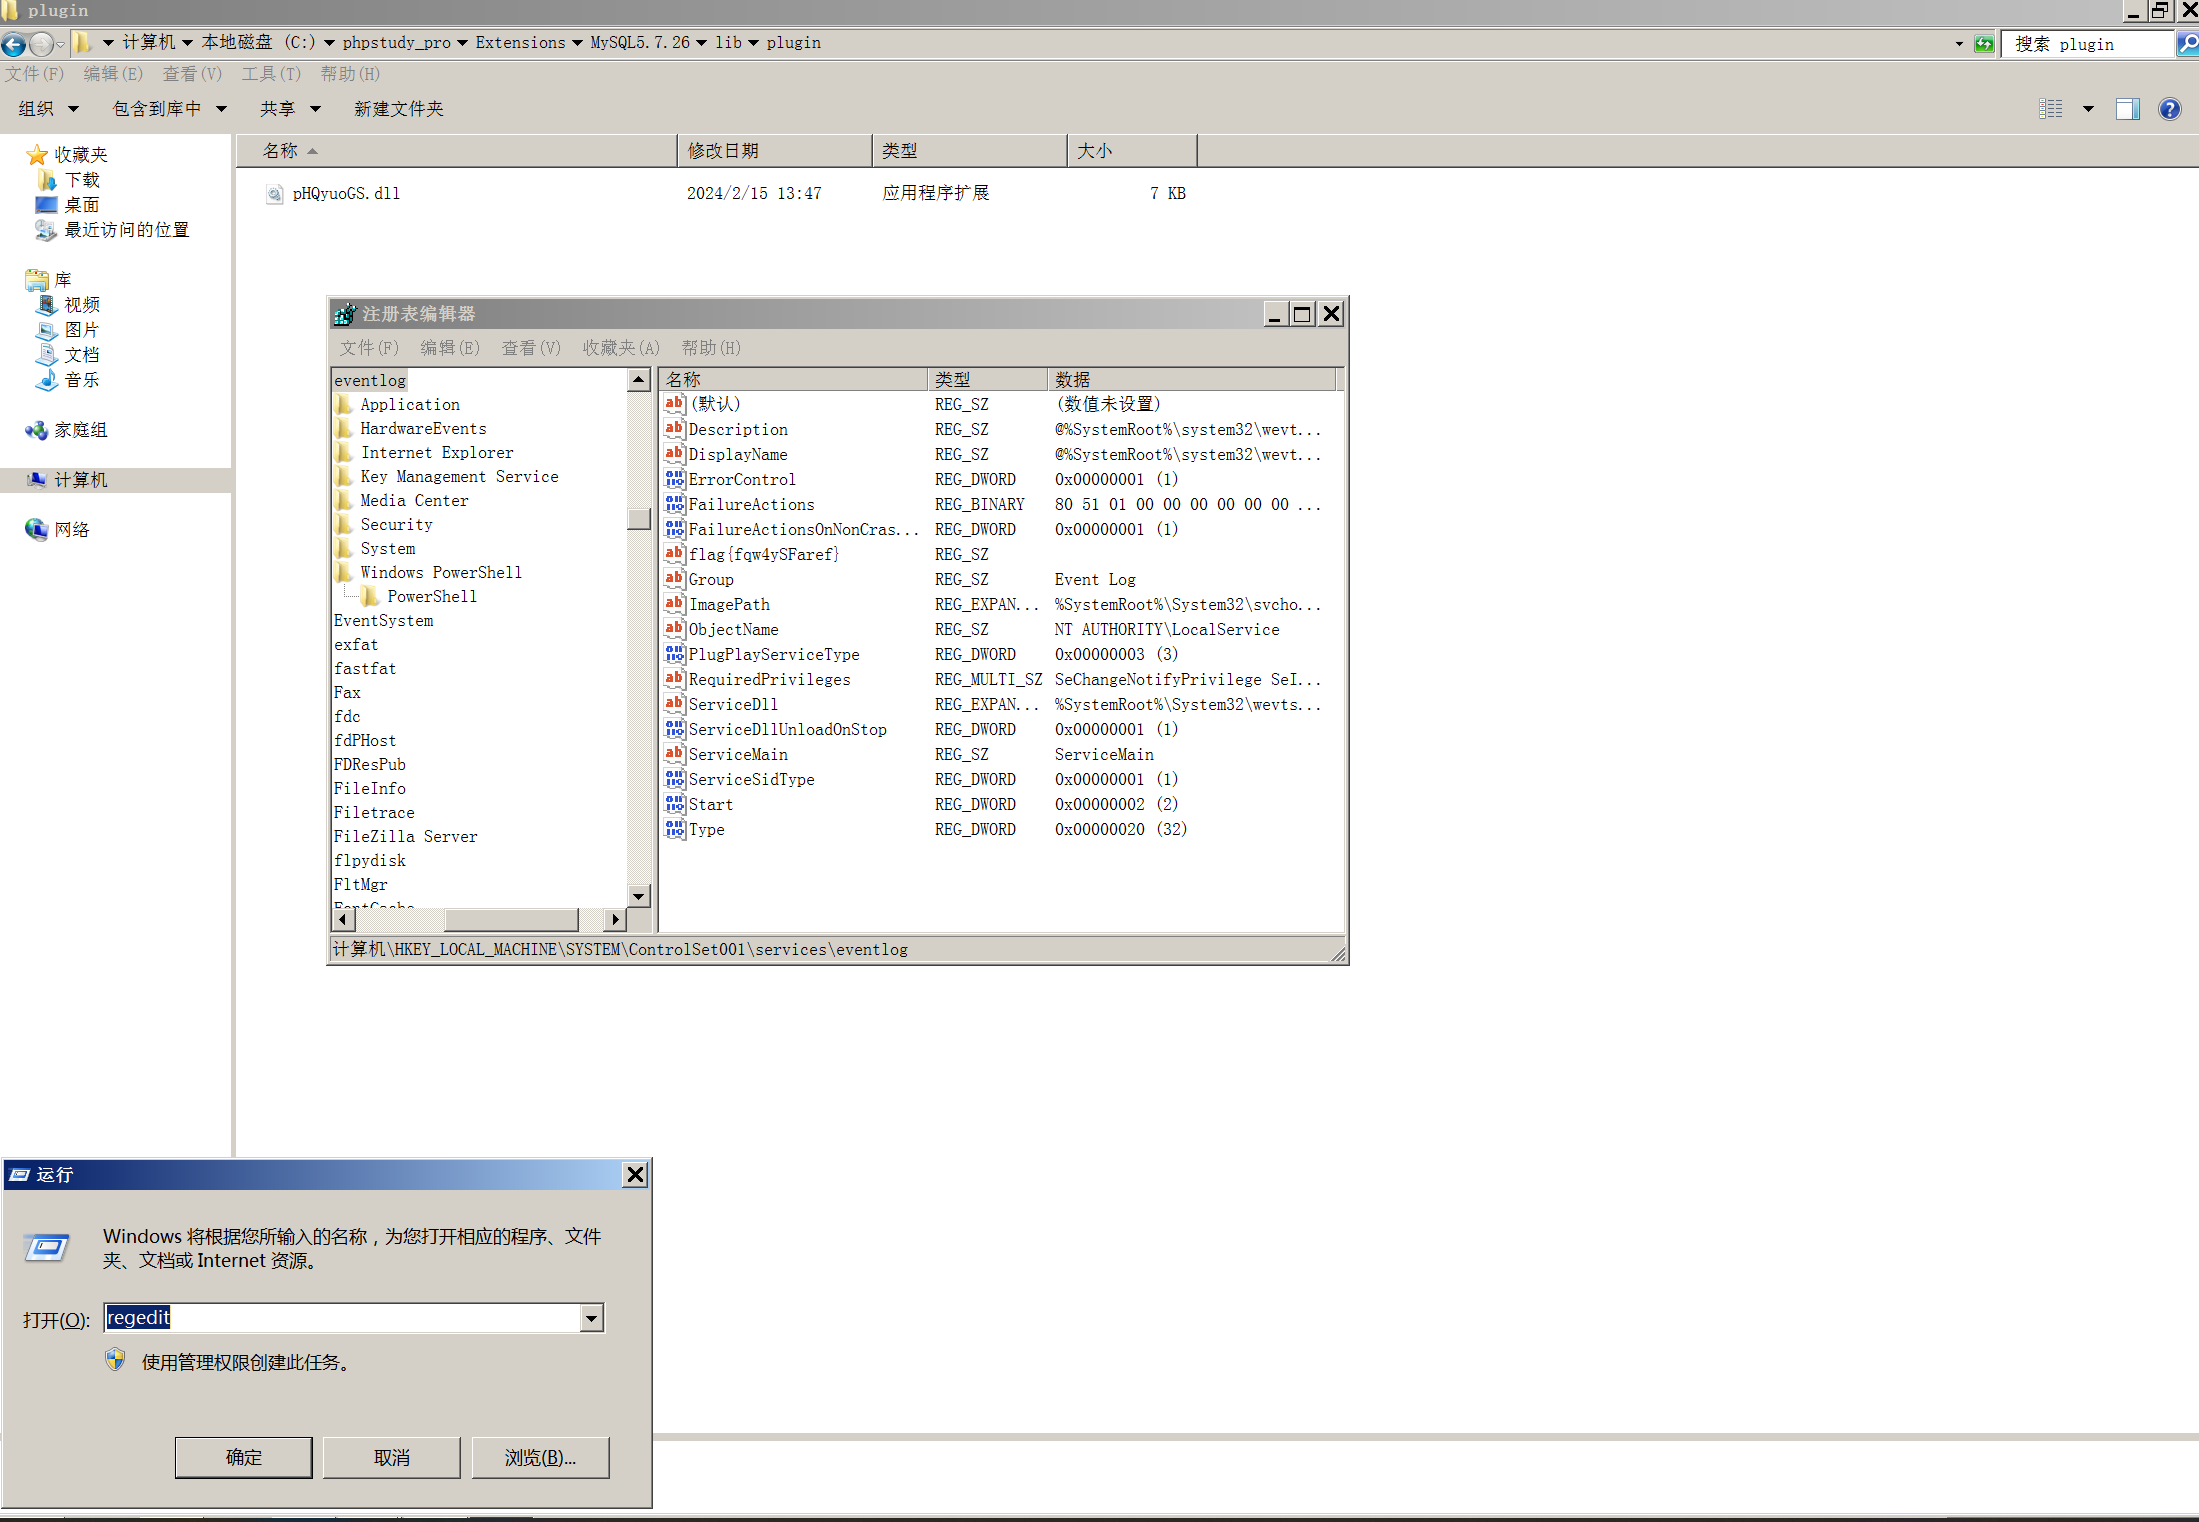Expand the 包含到库中 dropdown
The image size is (2199, 1522).
tap(169, 109)
